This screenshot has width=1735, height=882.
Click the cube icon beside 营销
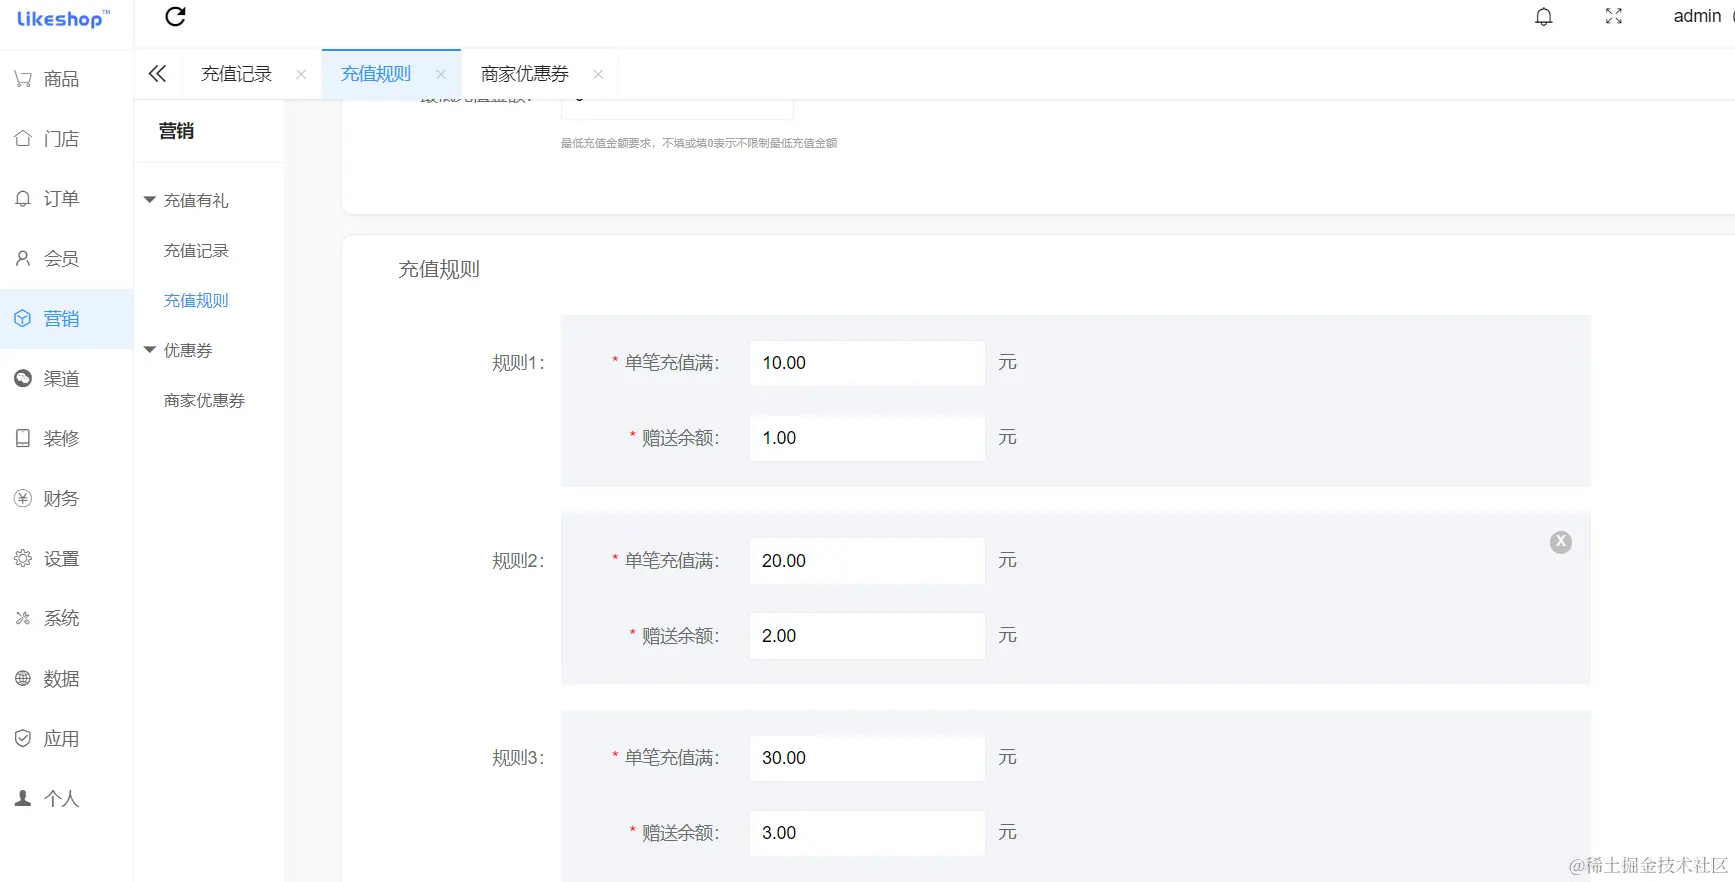(23, 319)
